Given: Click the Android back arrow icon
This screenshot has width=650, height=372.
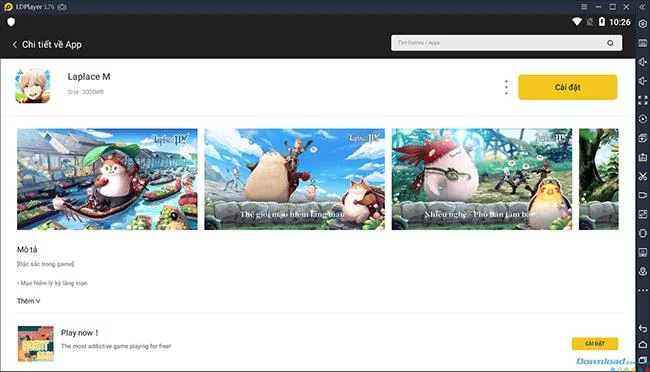Looking at the screenshot, I should coord(643,328).
